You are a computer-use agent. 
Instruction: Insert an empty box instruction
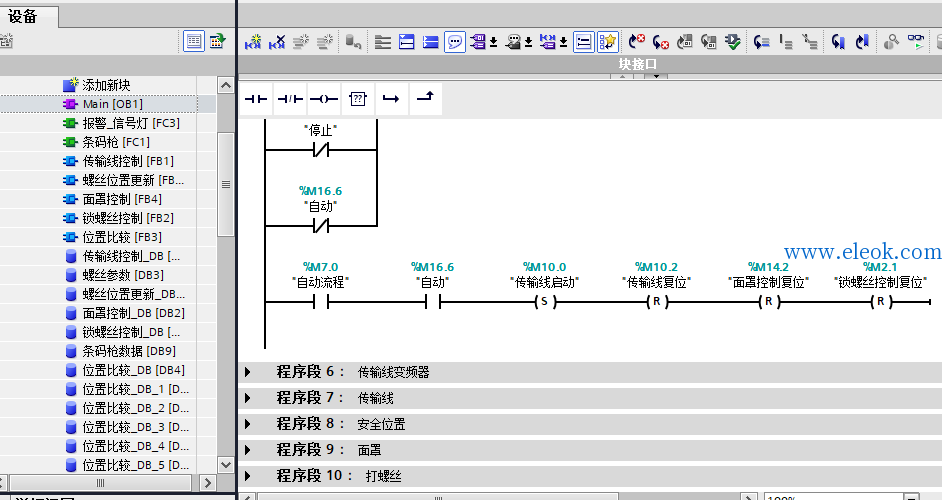coord(357,99)
